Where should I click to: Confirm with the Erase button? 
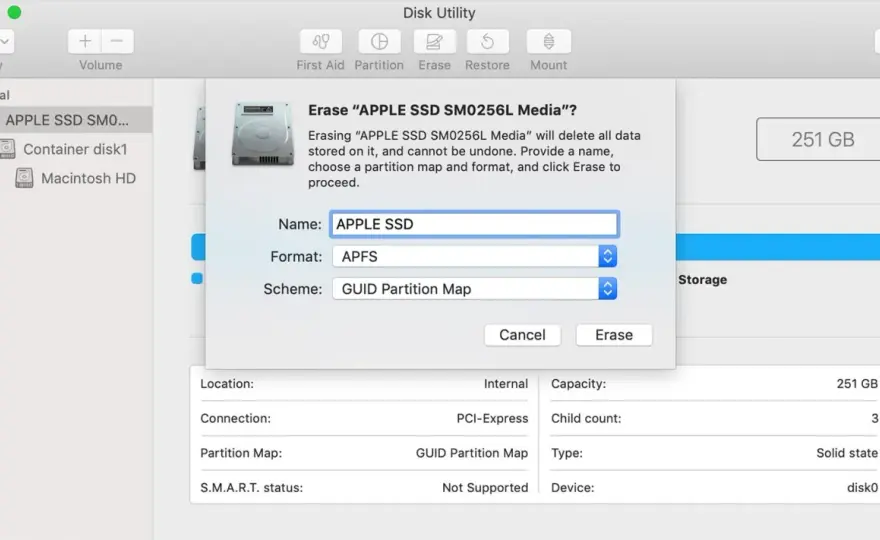click(614, 335)
